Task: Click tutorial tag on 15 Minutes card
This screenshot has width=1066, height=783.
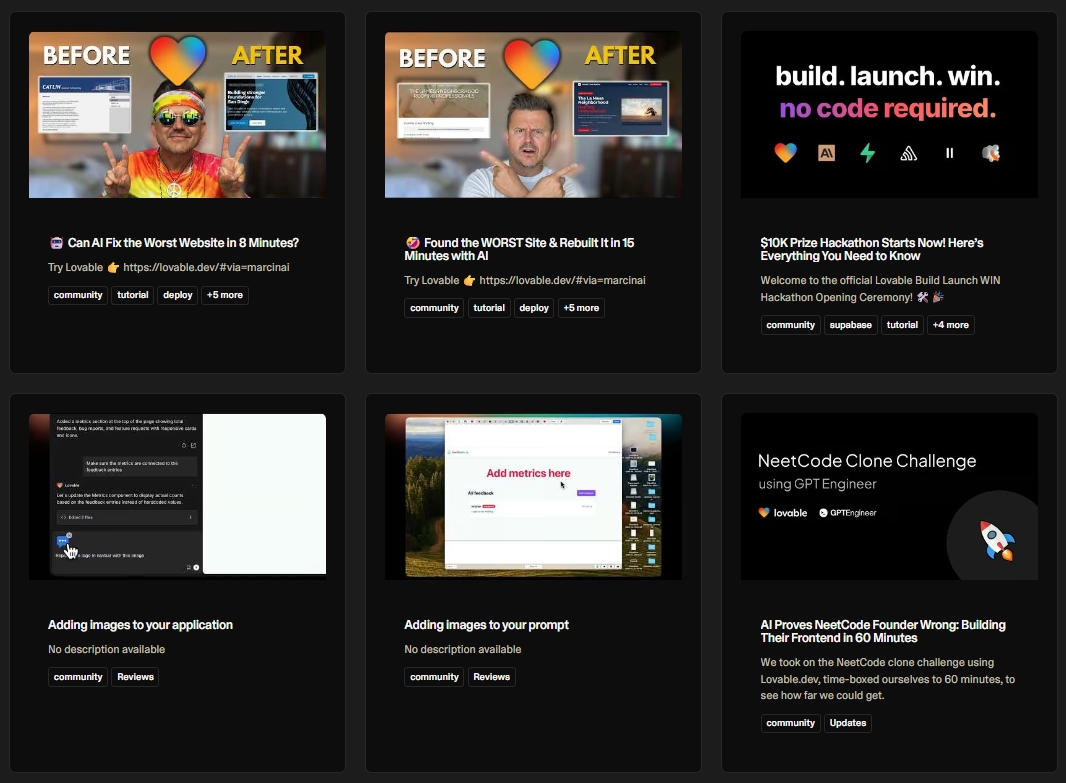Action: click(x=489, y=308)
